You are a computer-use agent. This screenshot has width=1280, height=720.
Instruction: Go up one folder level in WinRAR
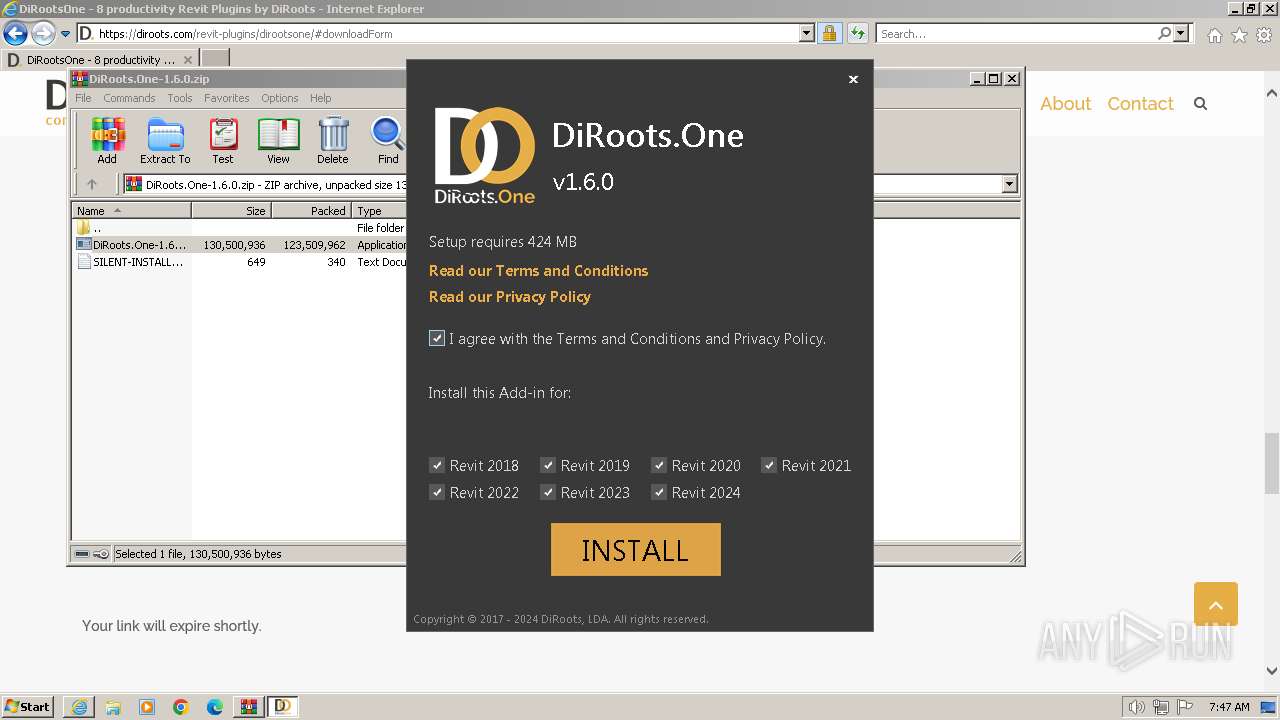point(92,184)
